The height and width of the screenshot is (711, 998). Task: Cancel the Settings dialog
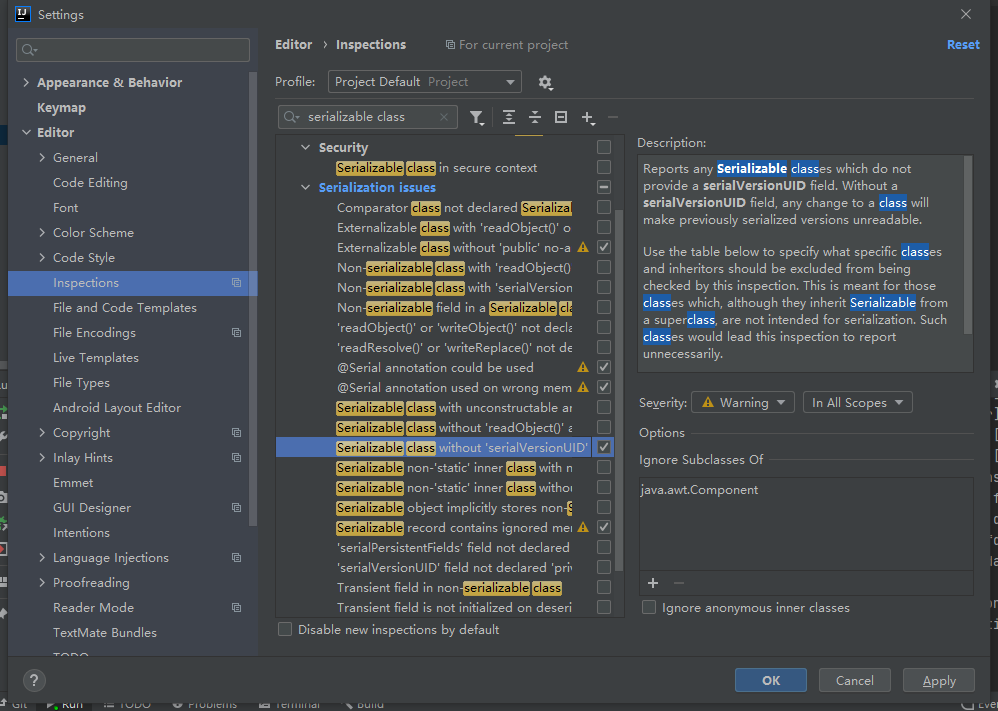click(854, 680)
